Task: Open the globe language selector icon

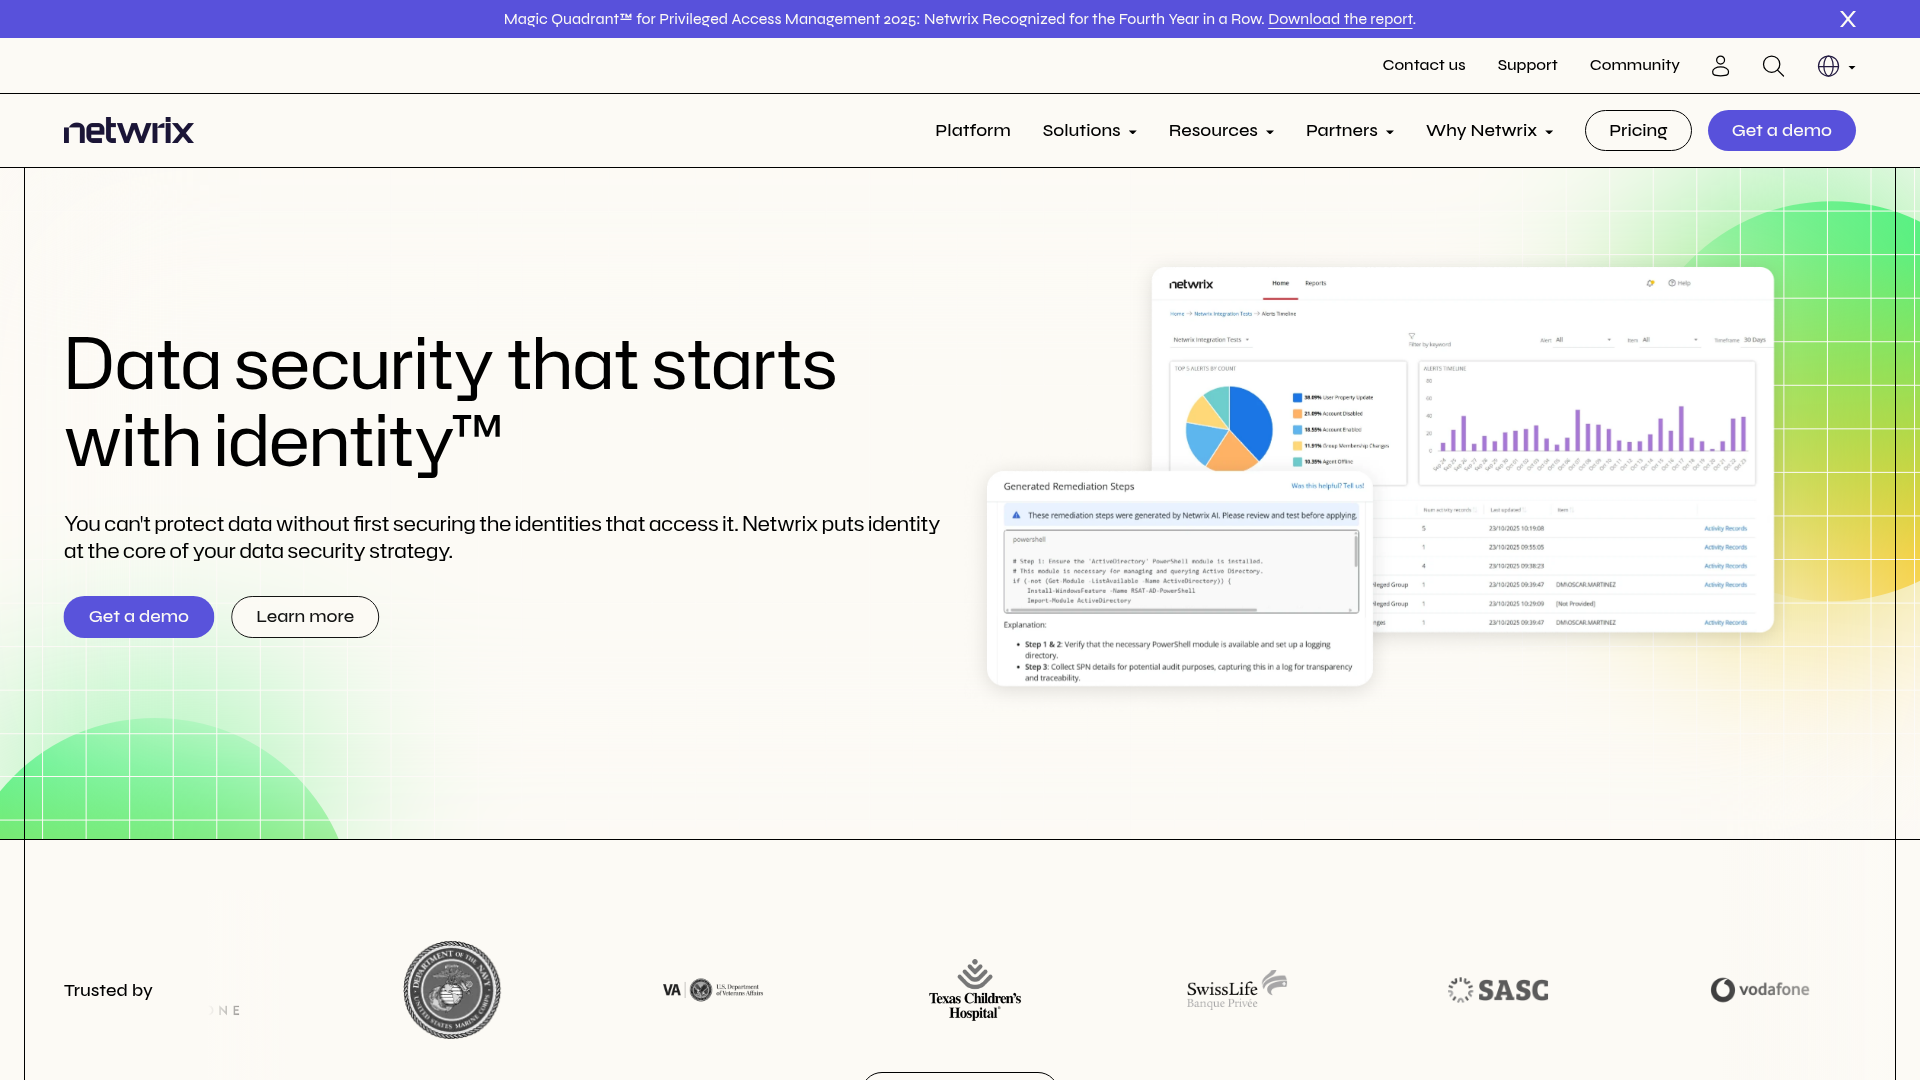Action: [1829, 66]
